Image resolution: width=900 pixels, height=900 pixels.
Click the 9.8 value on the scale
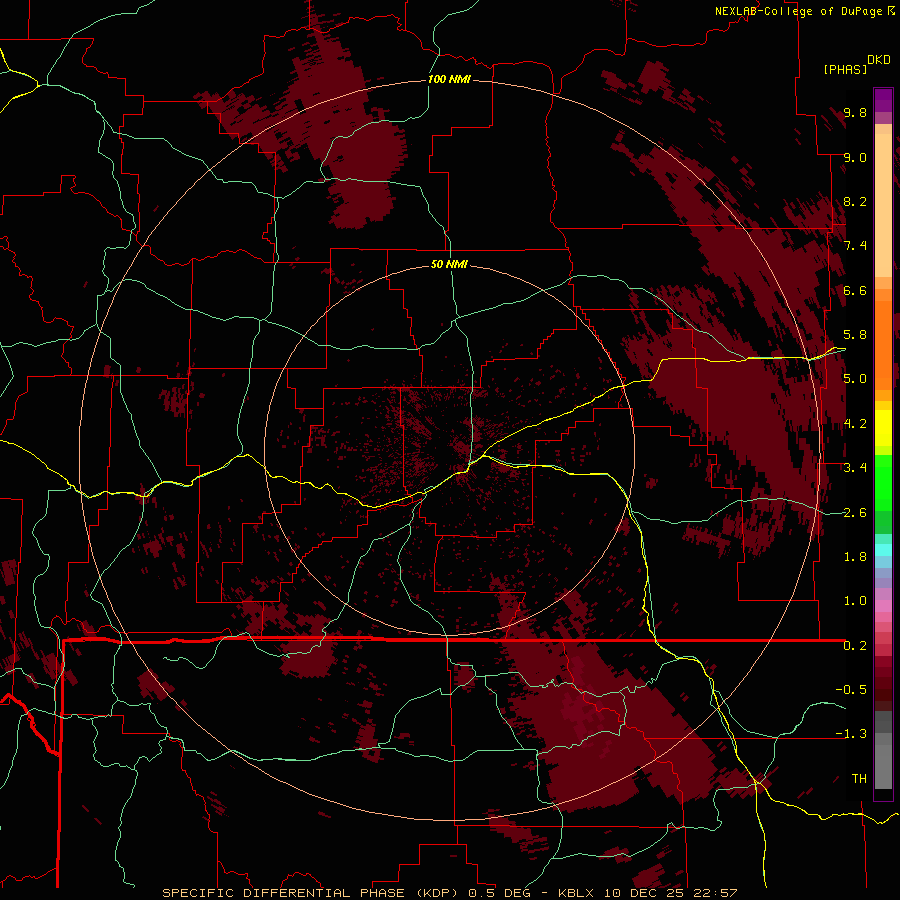855,112
